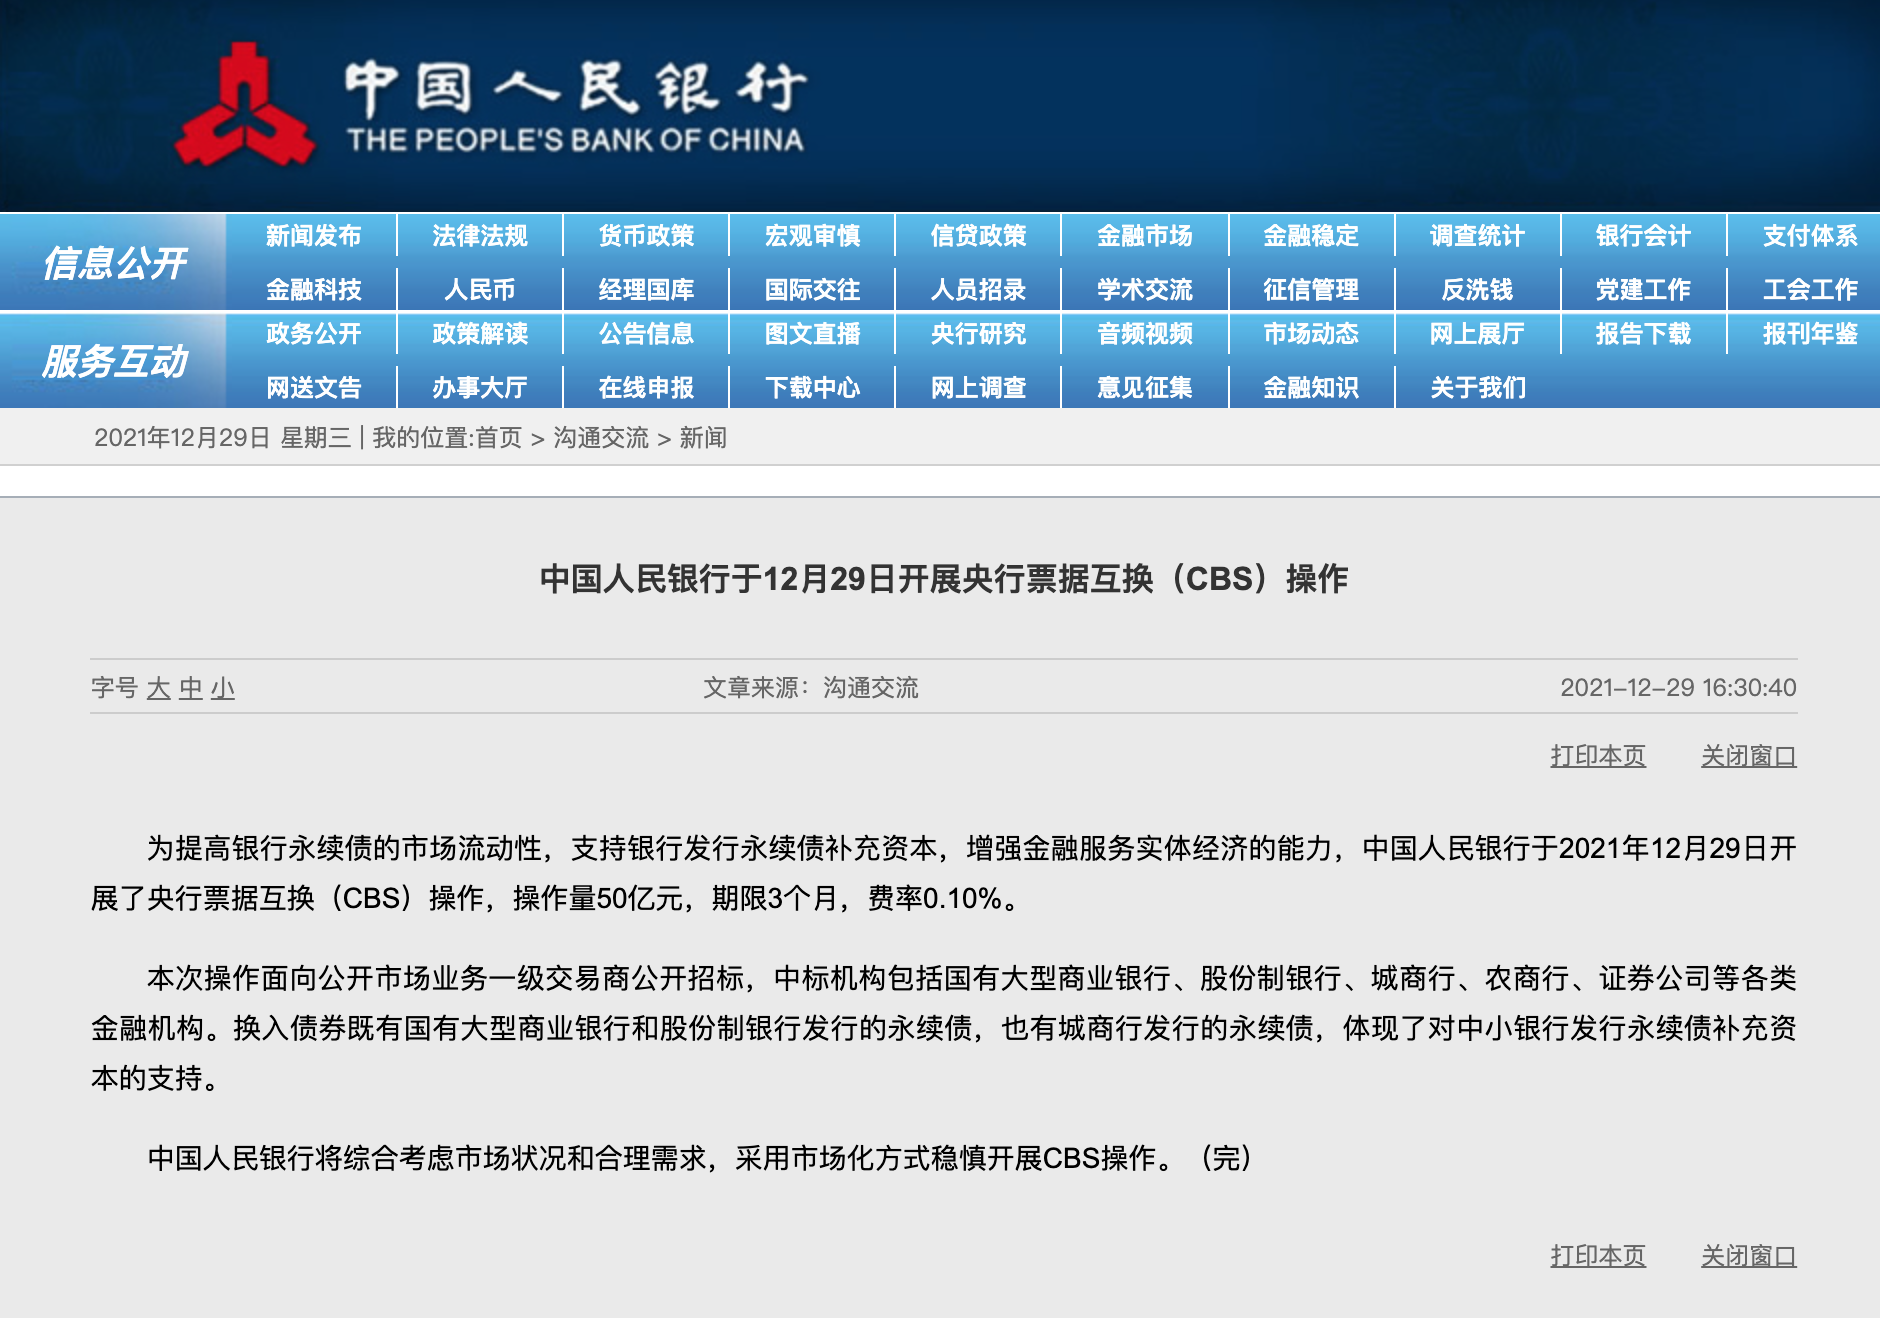Image resolution: width=1880 pixels, height=1318 pixels.
Task: Click 沟通交流 breadcrumb link
Action: pos(601,438)
